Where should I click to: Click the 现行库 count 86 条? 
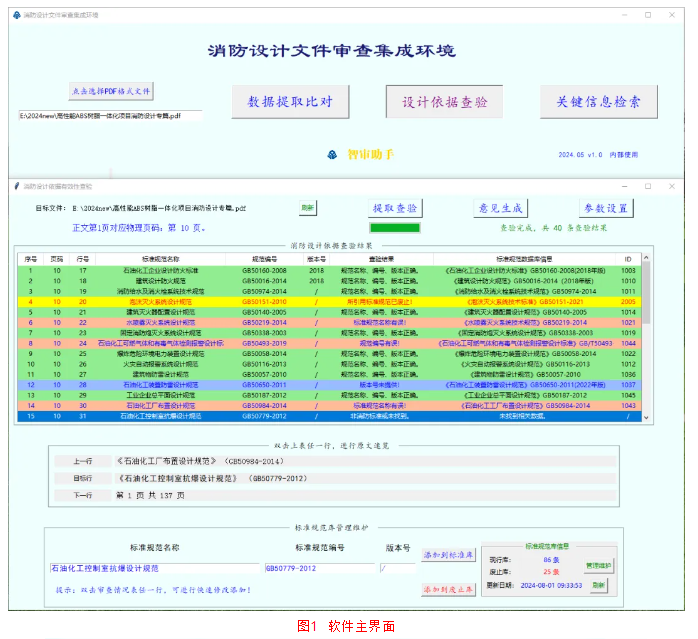[x=552, y=560]
